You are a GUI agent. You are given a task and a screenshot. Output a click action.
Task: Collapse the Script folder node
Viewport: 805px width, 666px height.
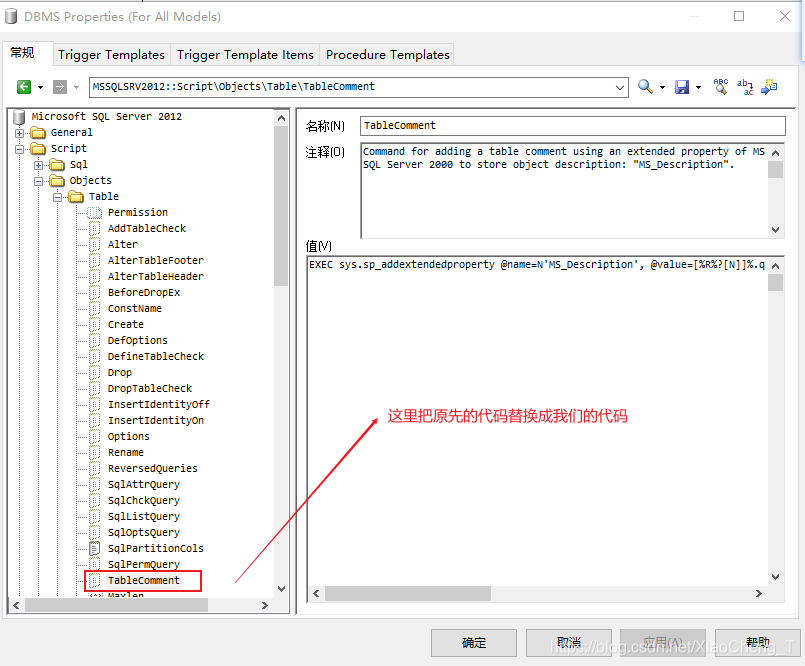(x=20, y=149)
